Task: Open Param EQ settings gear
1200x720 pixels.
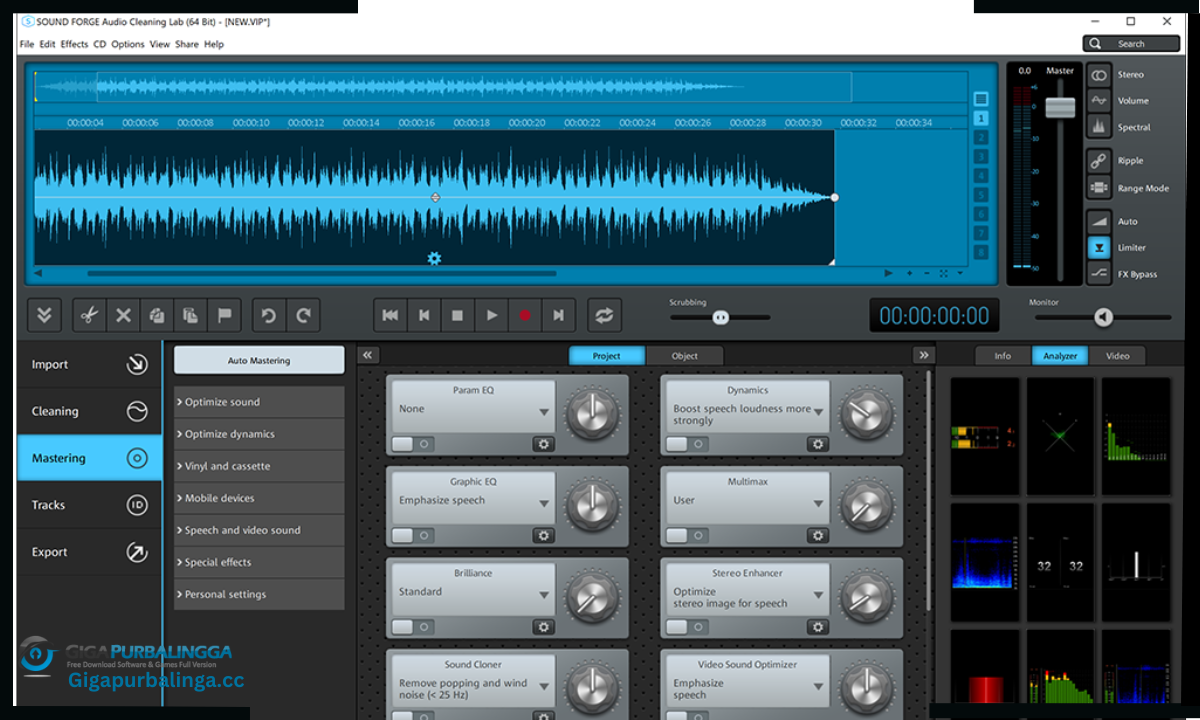Action: point(543,444)
